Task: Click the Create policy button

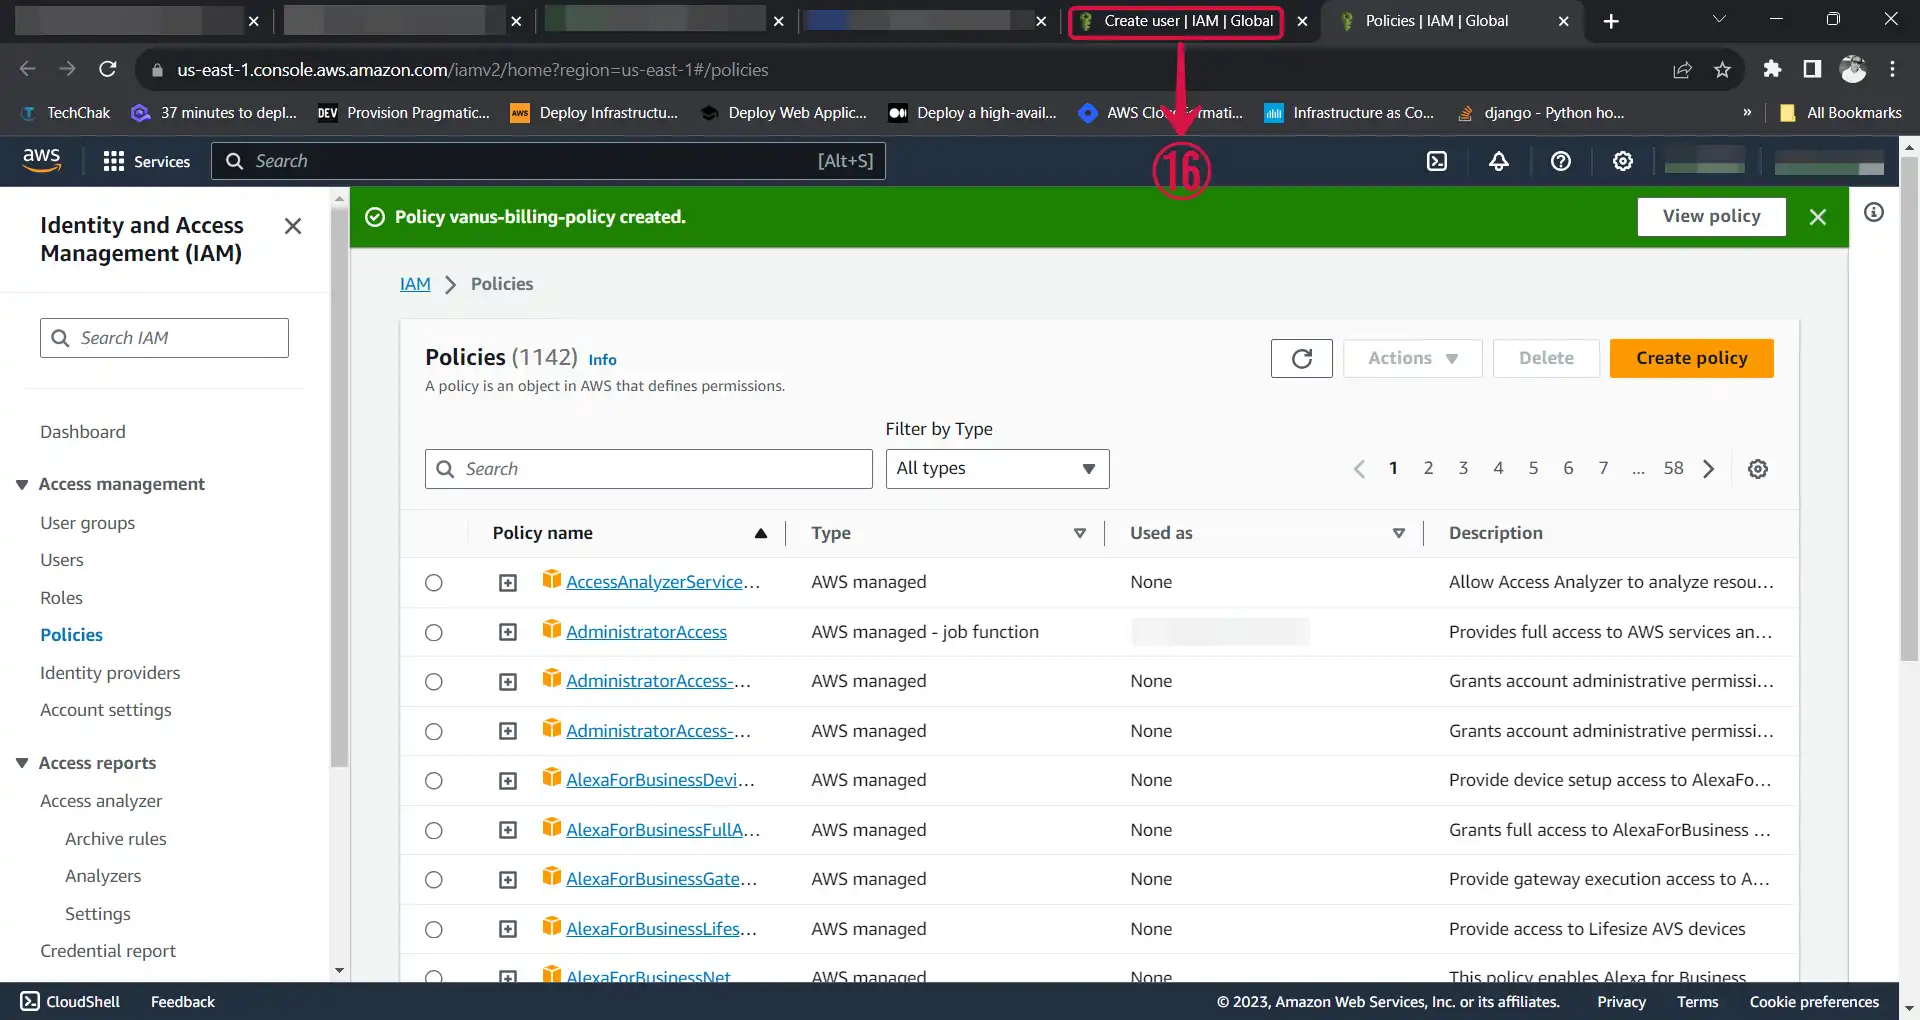Action: click(1691, 358)
